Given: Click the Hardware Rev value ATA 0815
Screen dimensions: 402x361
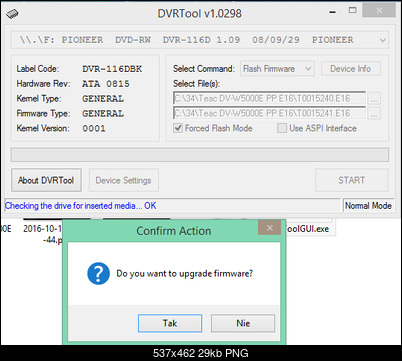Looking at the screenshot, I should coord(106,84).
